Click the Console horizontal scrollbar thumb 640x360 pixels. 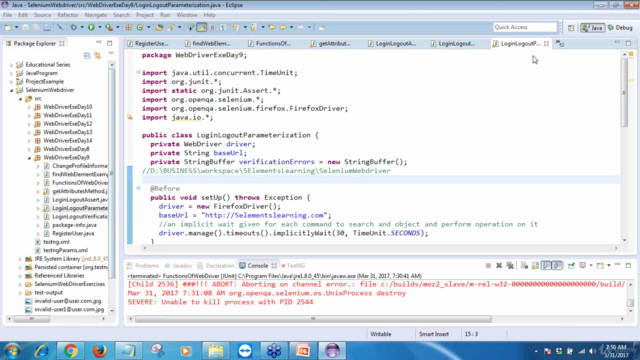(x=313, y=319)
